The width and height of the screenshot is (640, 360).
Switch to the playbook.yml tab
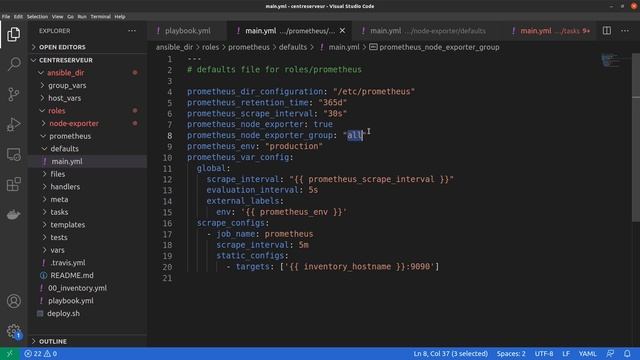pyautogui.click(x=188, y=31)
